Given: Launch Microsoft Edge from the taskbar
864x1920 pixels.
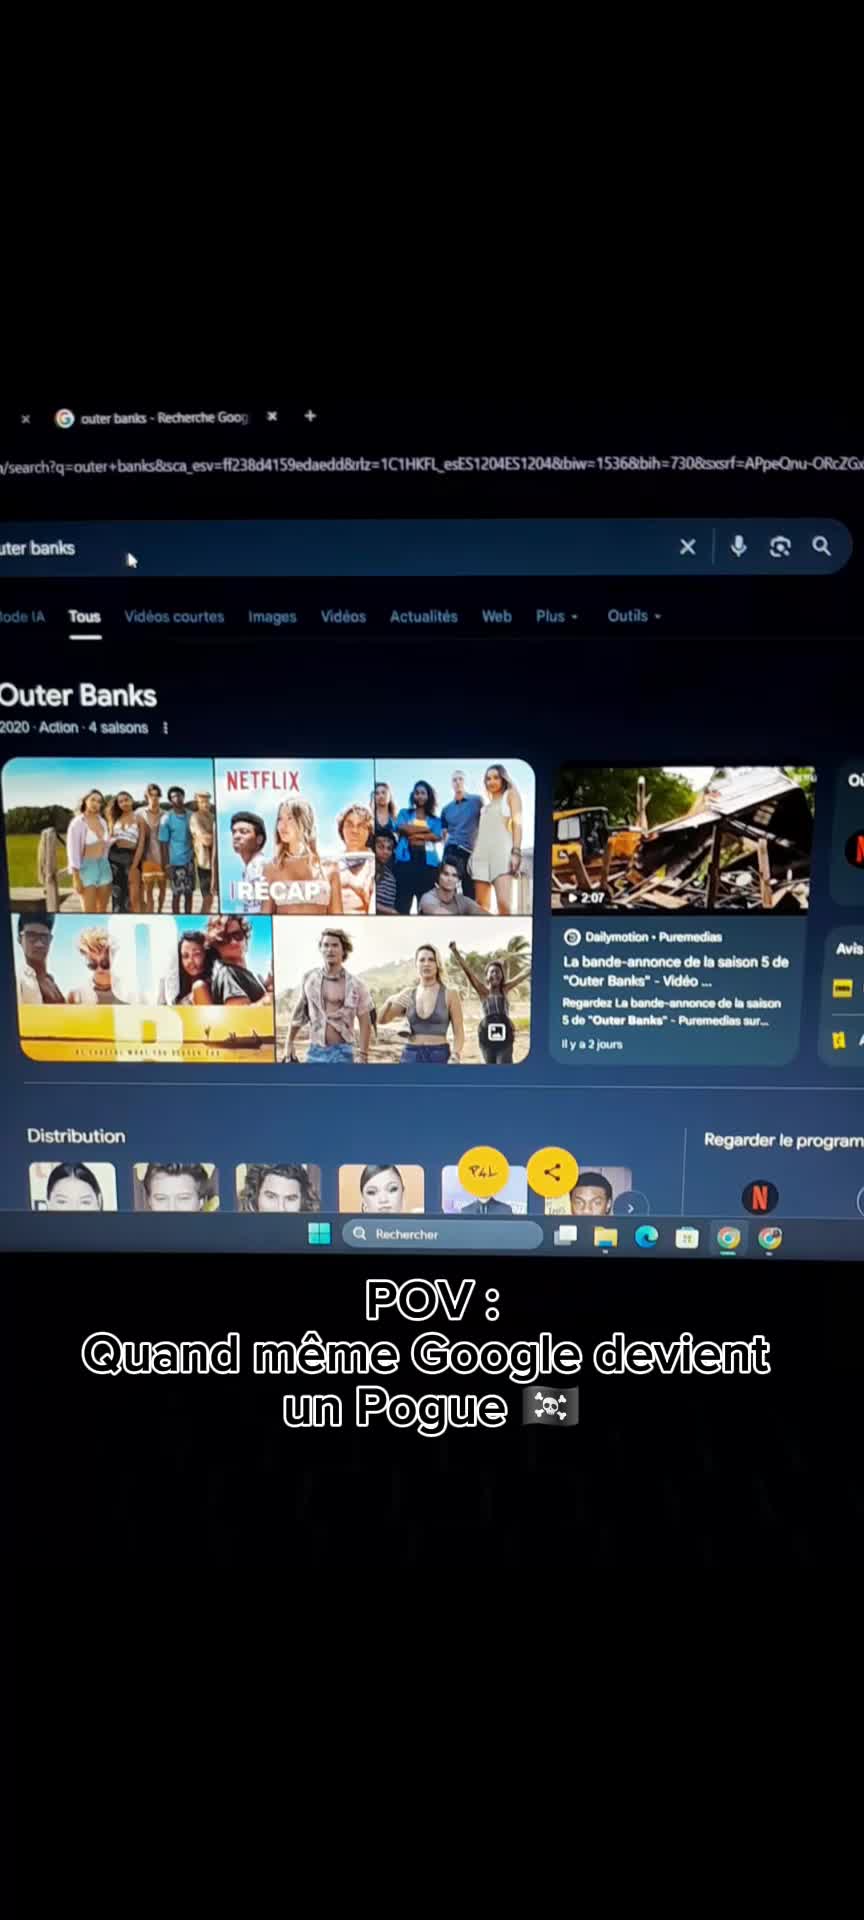Looking at the screenshot, I should 647,1237.
